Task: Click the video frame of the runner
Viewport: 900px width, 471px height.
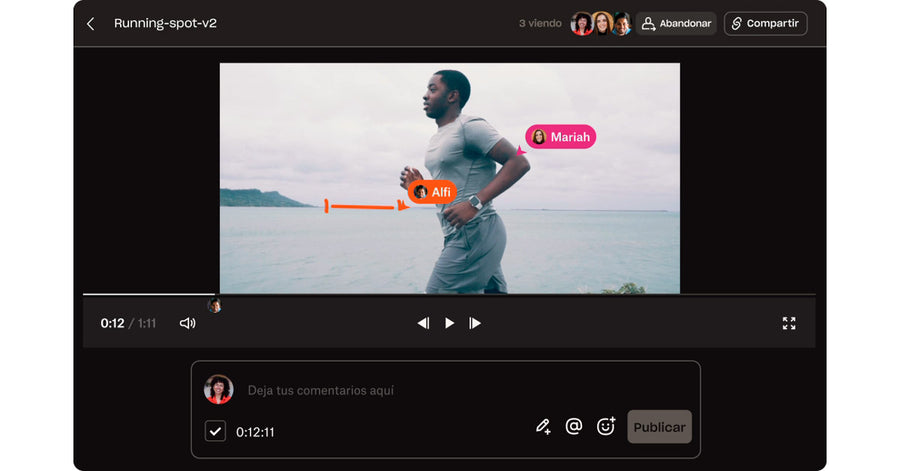Action: [x=450, y=178]
